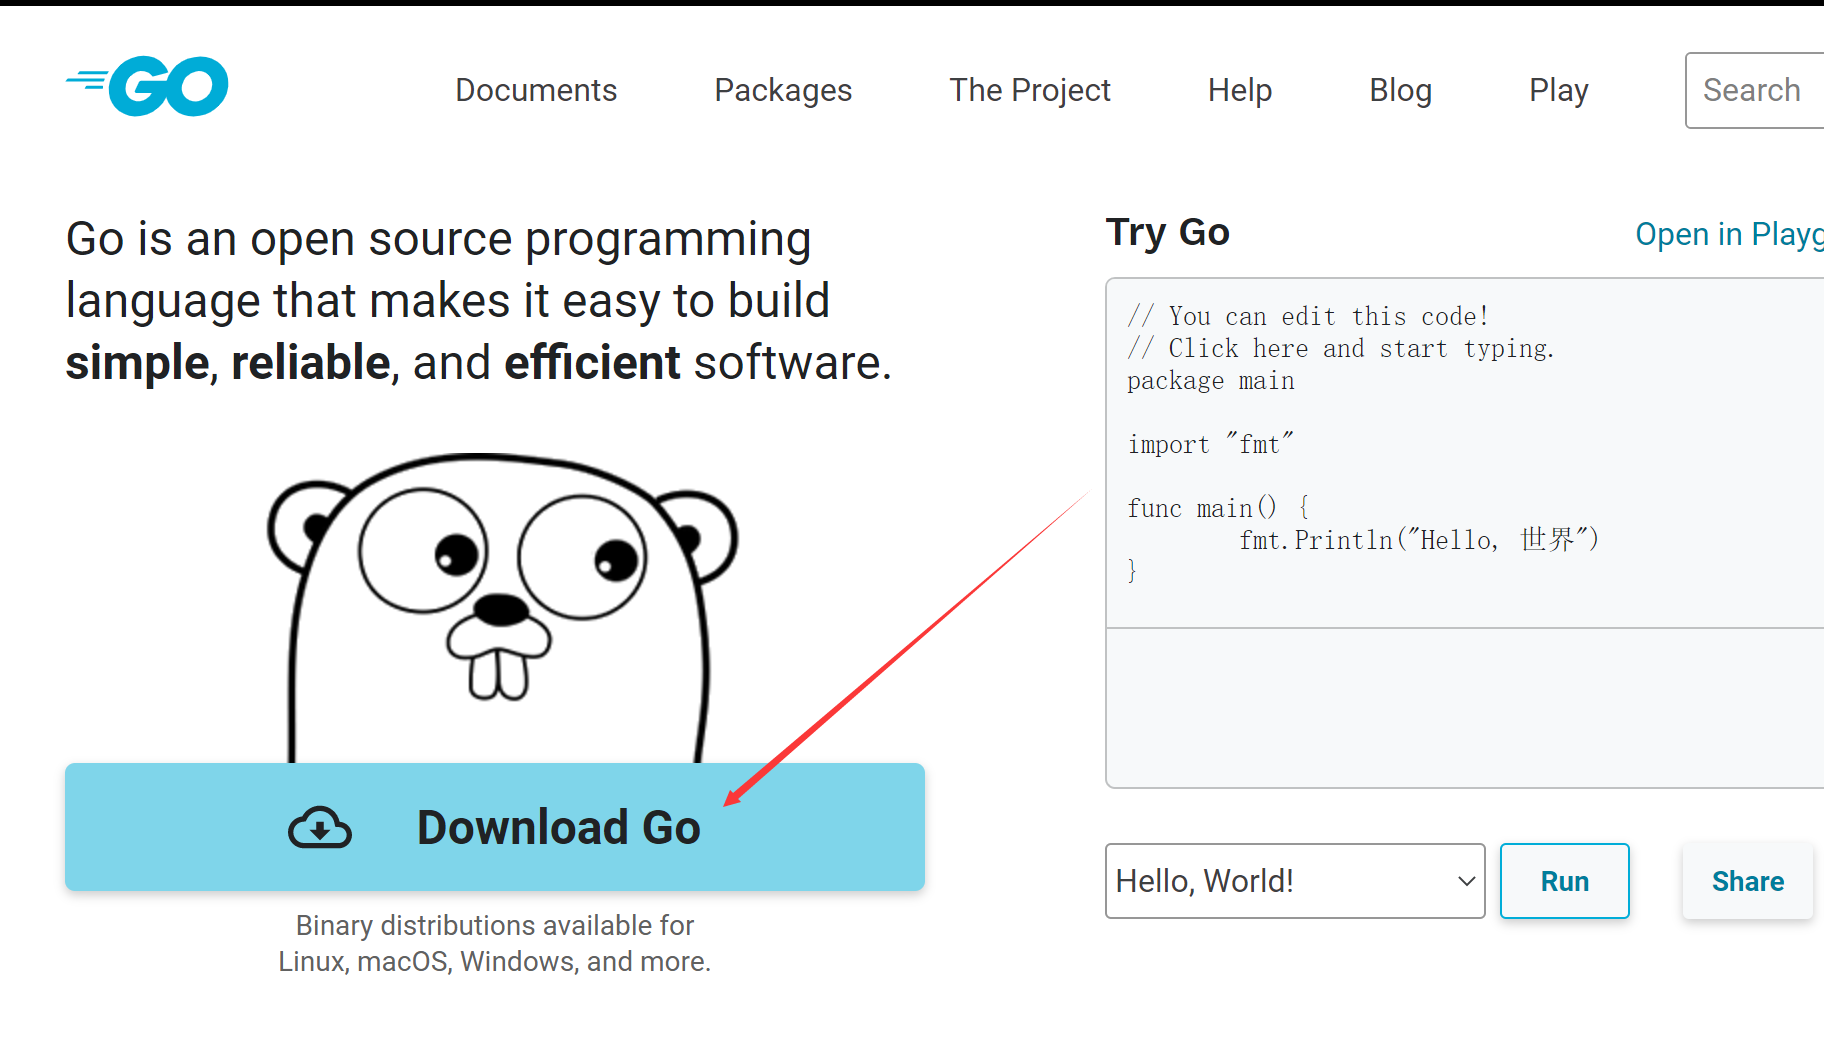Open in Playground link
Image resolution: width=1824 pixels, height=1048 pixels.
click(1729, 234)
